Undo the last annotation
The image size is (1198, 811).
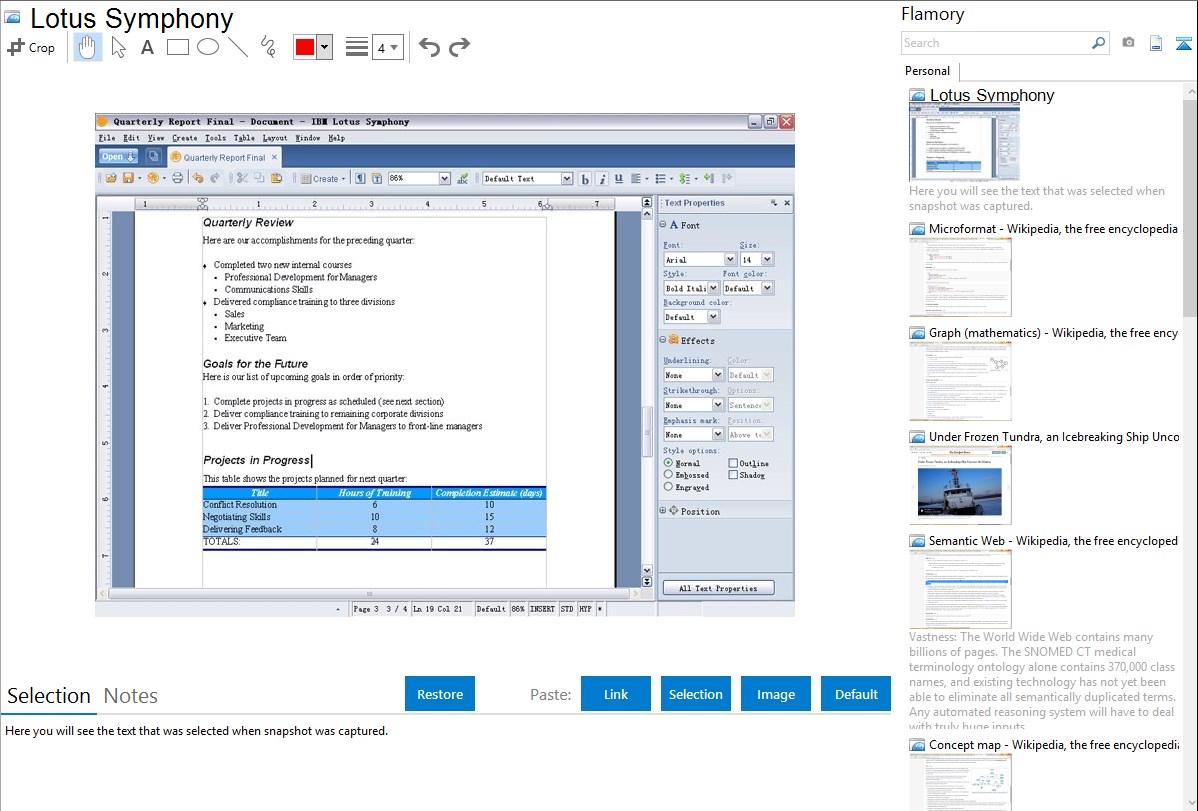pyautogui.click(x=429, y=47)
